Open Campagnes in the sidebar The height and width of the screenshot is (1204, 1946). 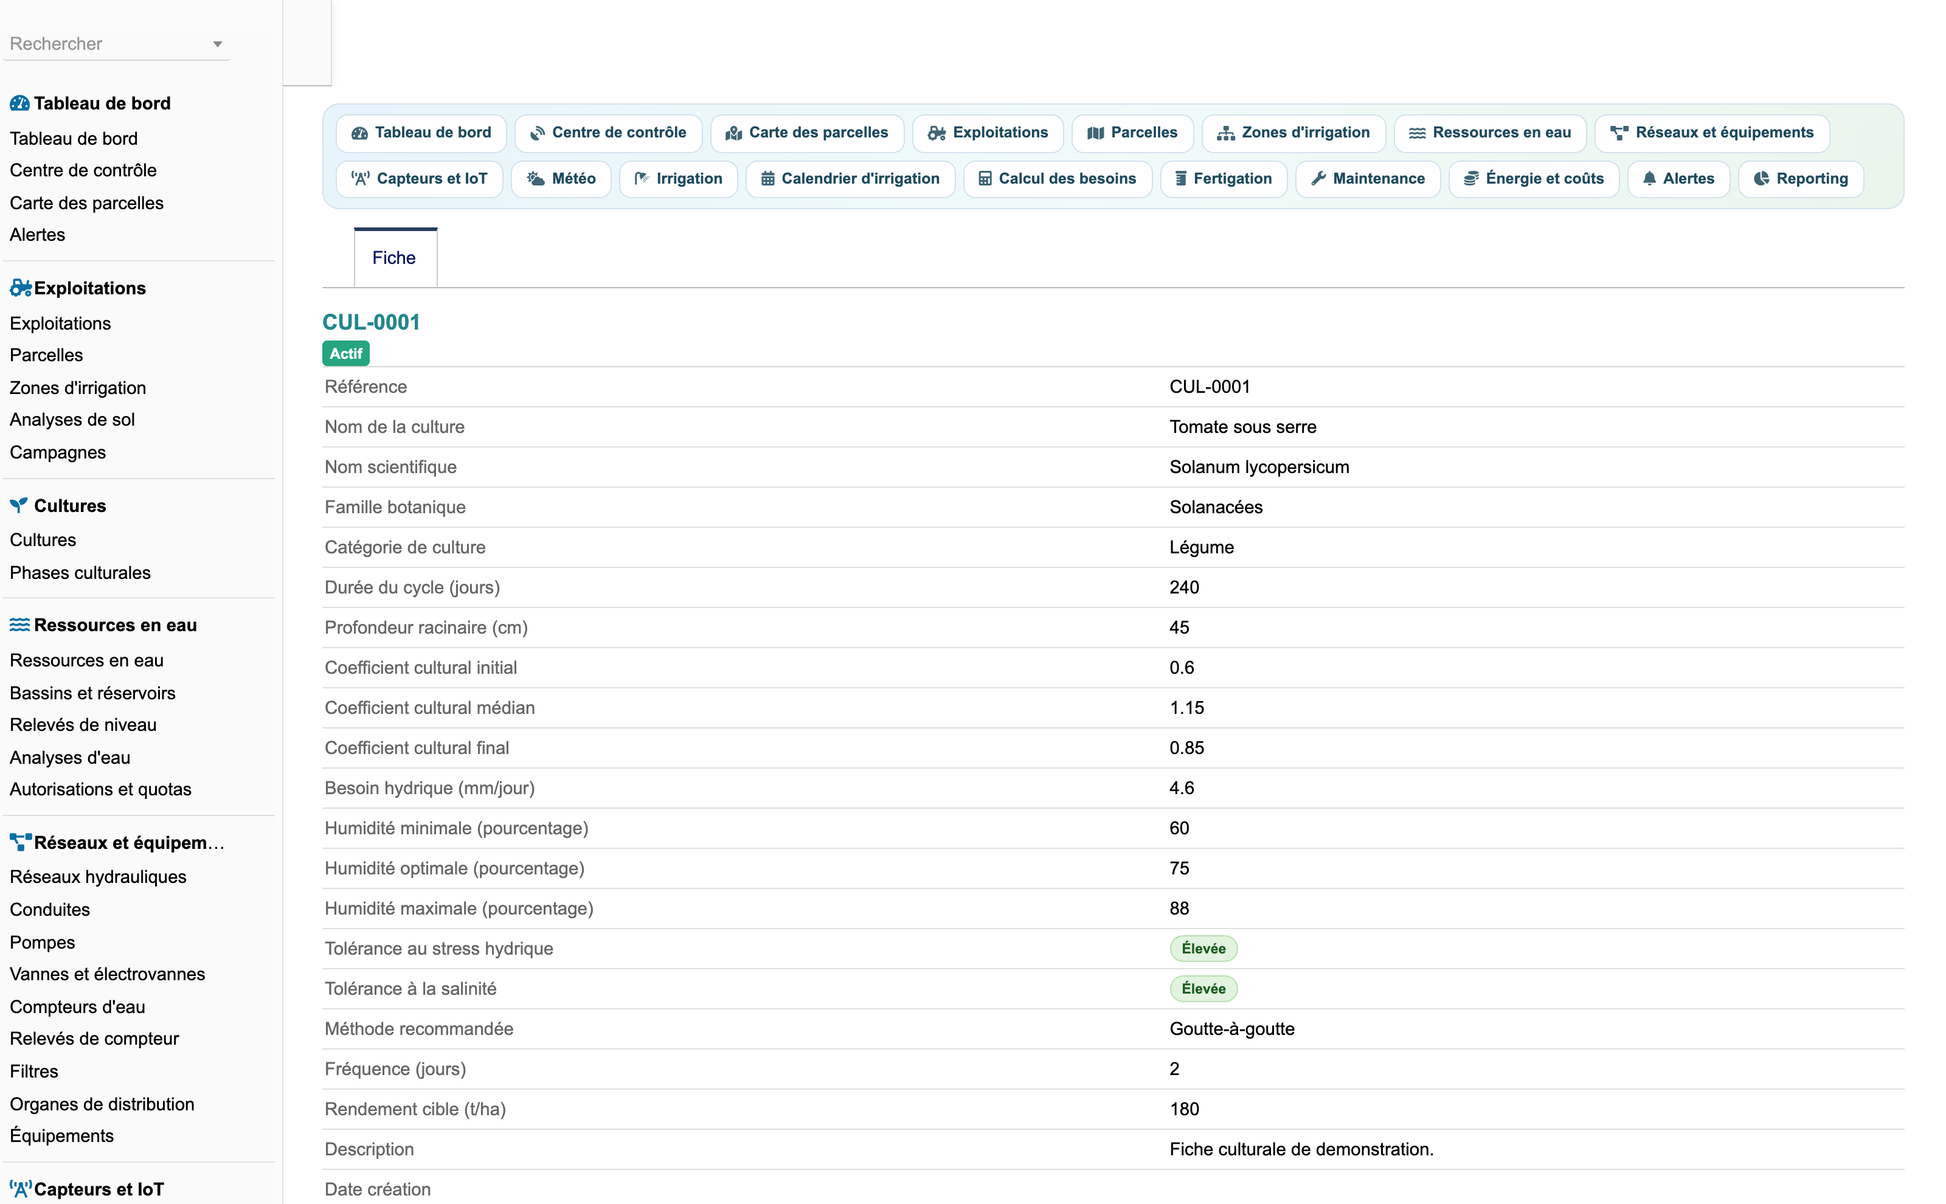(58, 452)
